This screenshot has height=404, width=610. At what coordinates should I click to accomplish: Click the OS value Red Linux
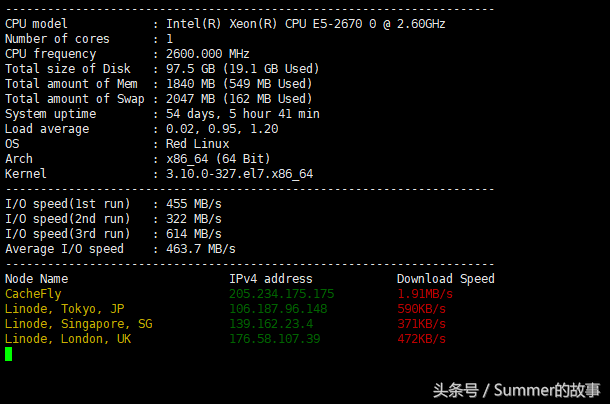click(x=198, y=144)
